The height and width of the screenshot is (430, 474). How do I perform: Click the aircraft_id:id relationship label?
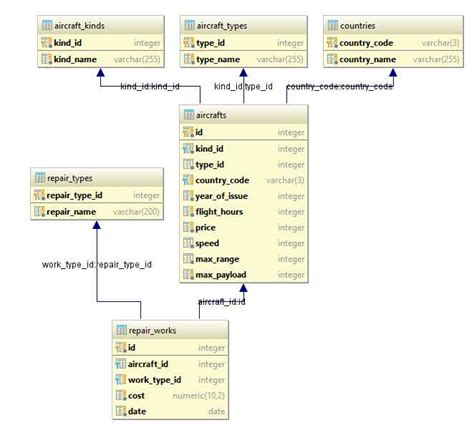coord(222,302)
